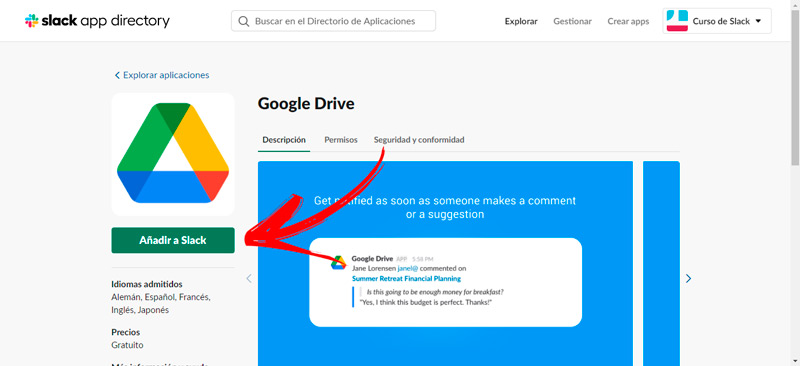Switch to Seguridad y conformidad tab
Image resolution: width=800 pixels, height=366 pixels.
[419, 140]
